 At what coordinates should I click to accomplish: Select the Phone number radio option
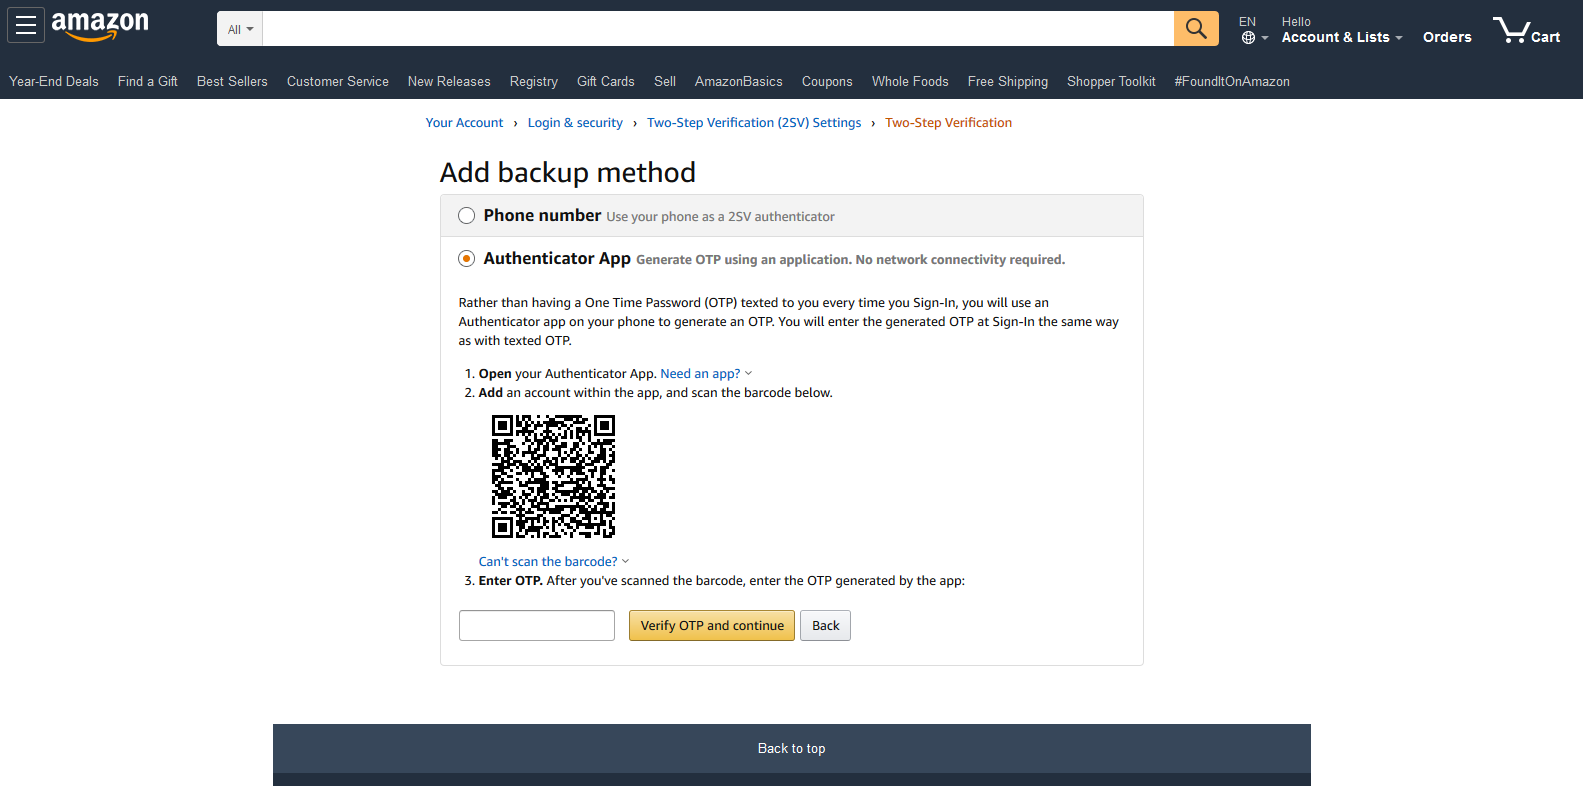(466, 216)
